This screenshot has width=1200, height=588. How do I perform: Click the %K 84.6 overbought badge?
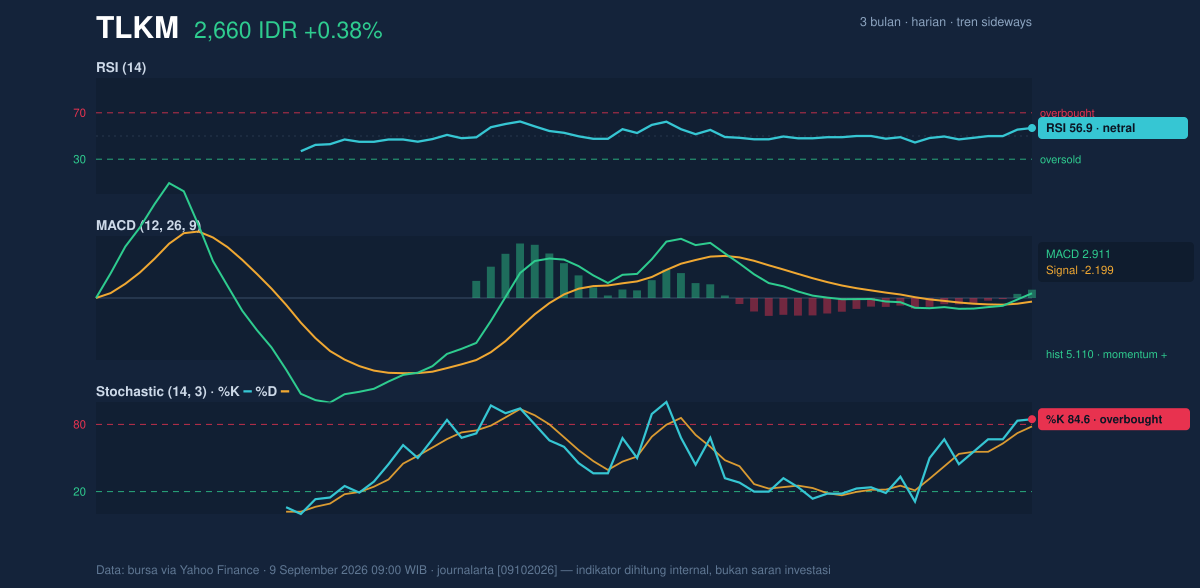pyautogui.click(x=1113, y=419)
